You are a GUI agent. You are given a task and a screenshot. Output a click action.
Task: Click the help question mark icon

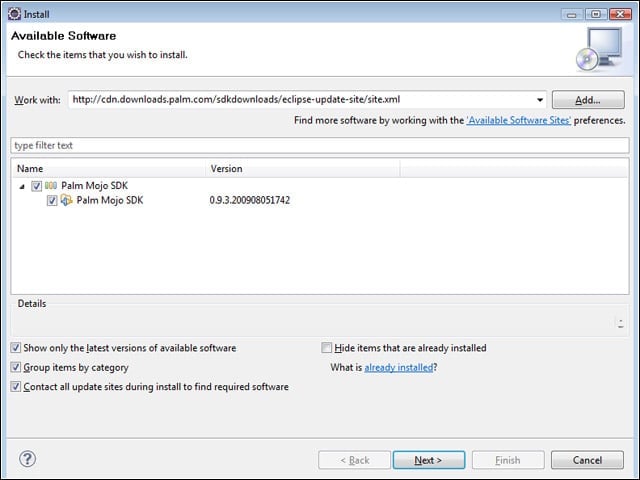27,459
